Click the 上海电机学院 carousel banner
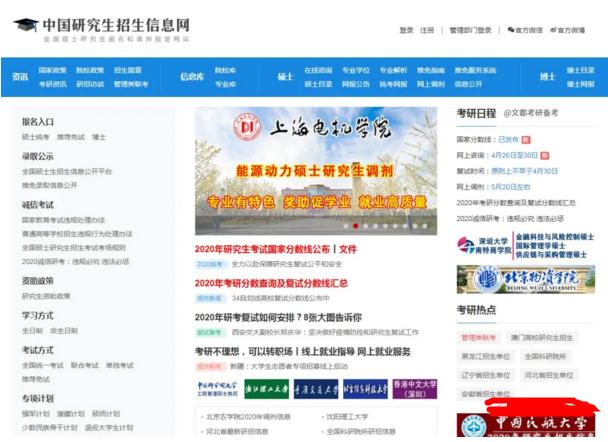Screen dimensions: 608x442 [x=316, y=171]
